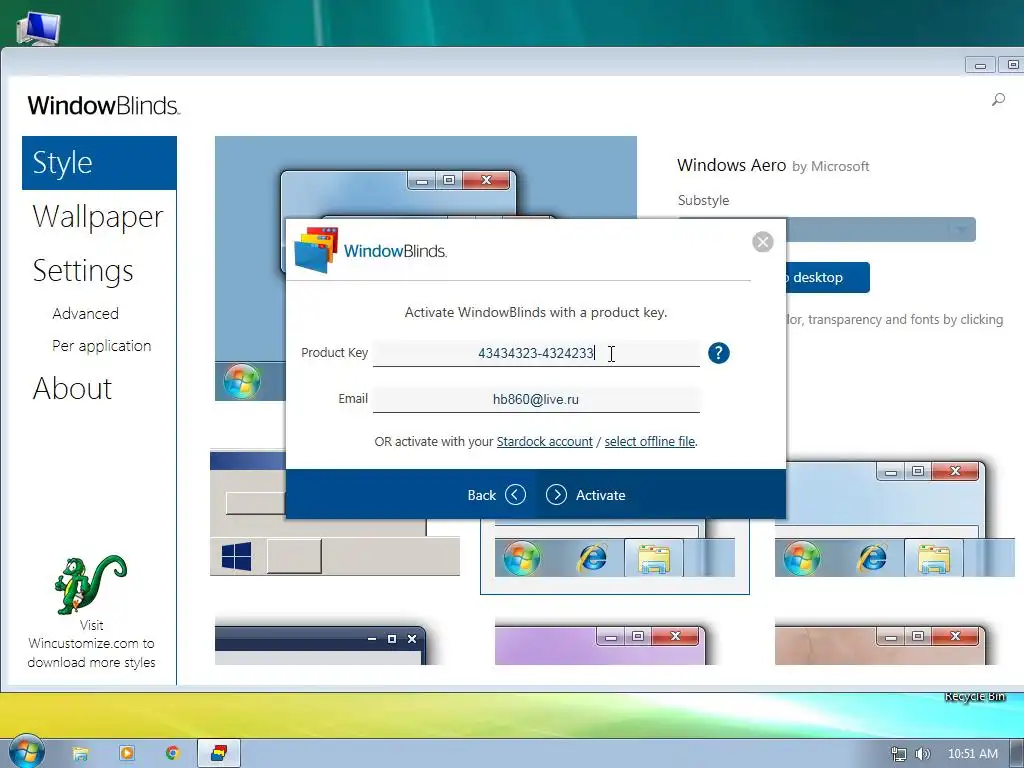The width and height of the screenshot is (1024, 768).
Task: Open the About section
Action: click(72, 388)
